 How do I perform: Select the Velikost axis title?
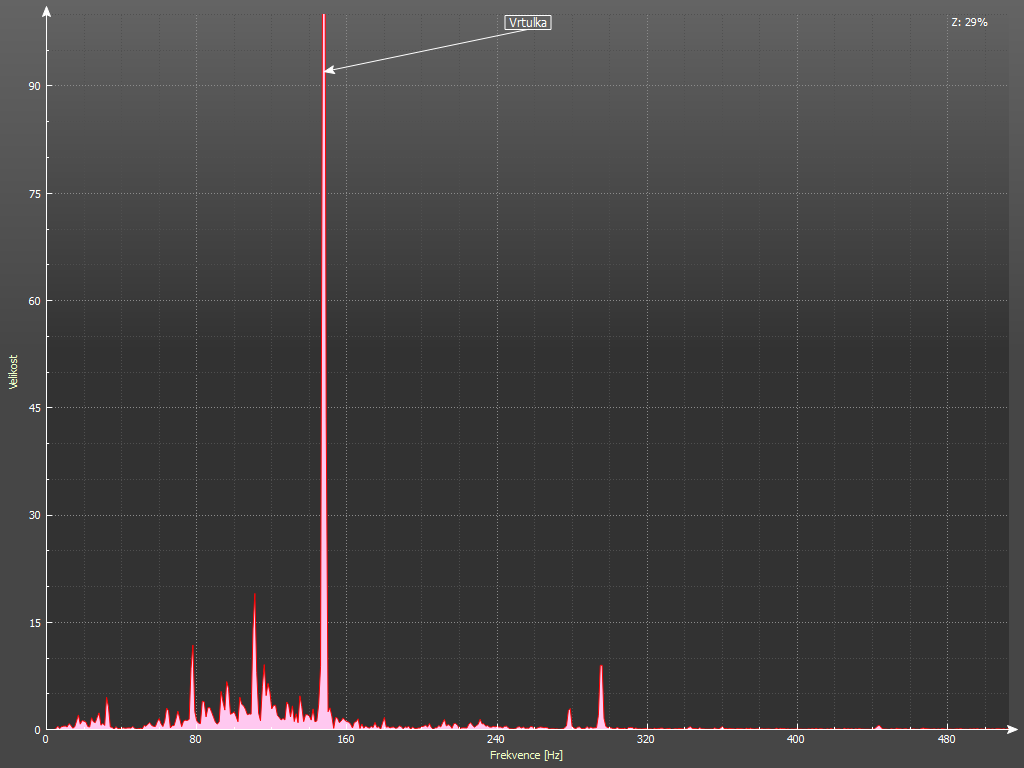tap(13, 371)
